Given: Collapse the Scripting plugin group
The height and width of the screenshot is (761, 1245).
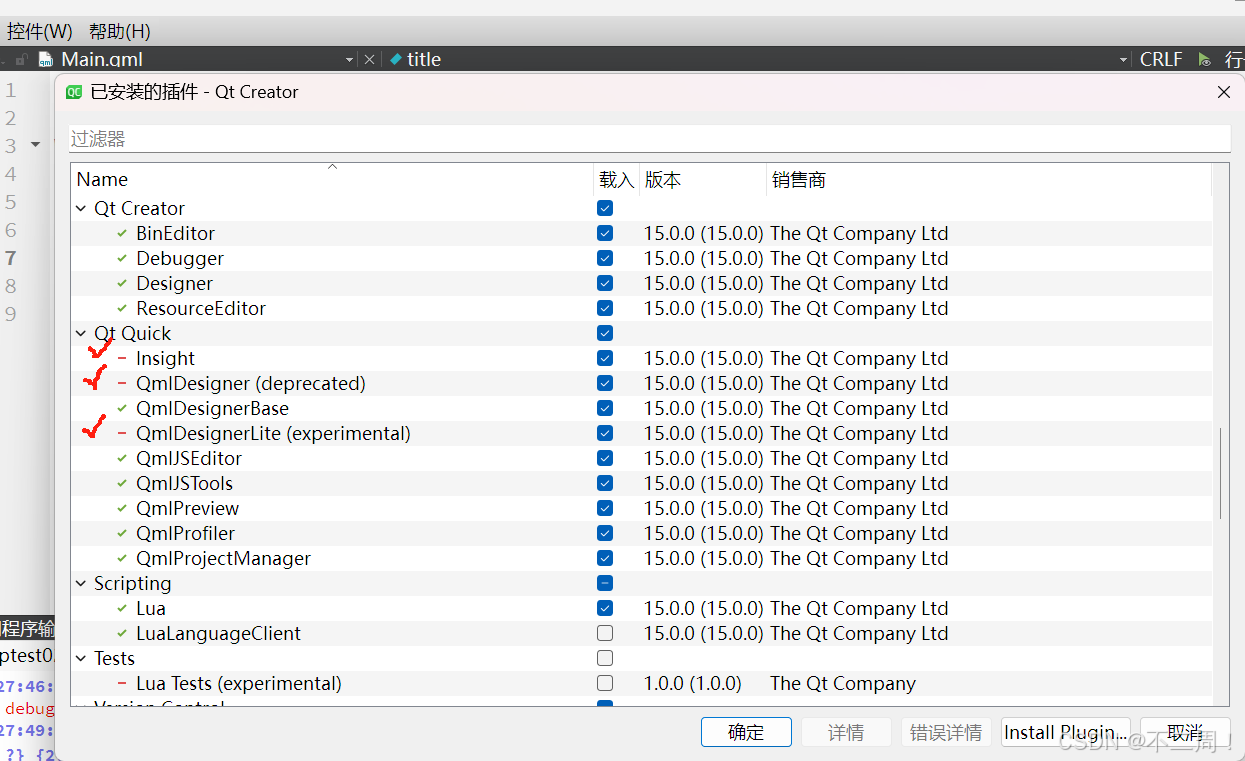Looking at the screenshot, I should (x=81, y=584).
